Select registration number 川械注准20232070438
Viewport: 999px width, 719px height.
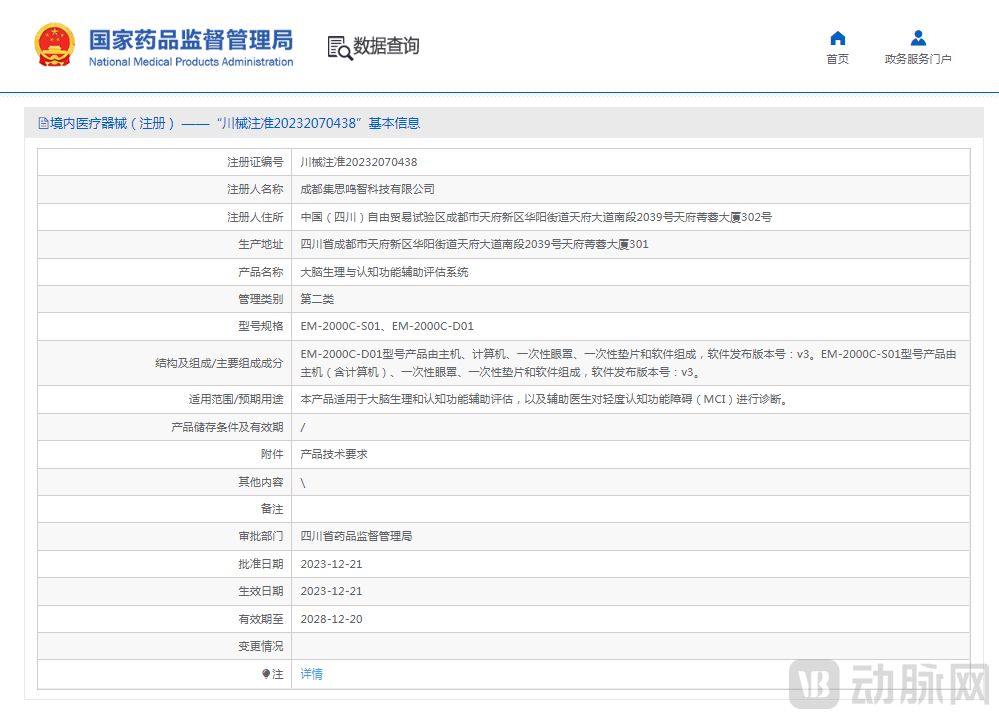[x=358, y=161]
